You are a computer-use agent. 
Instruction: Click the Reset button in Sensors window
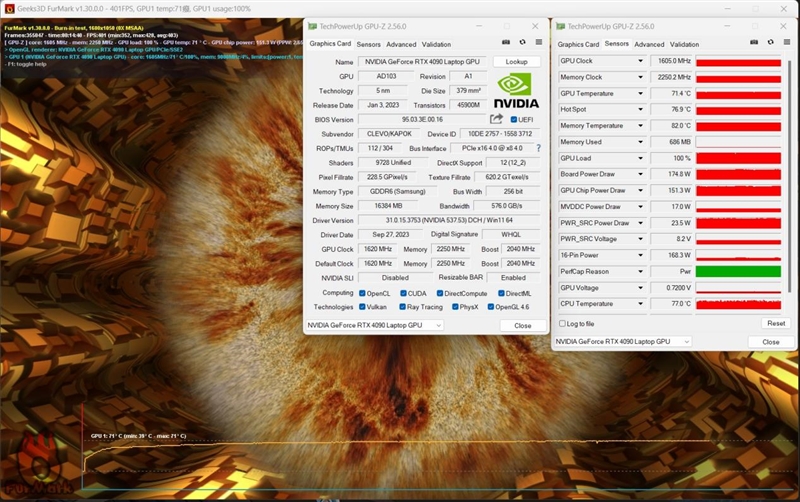[776, 323]
